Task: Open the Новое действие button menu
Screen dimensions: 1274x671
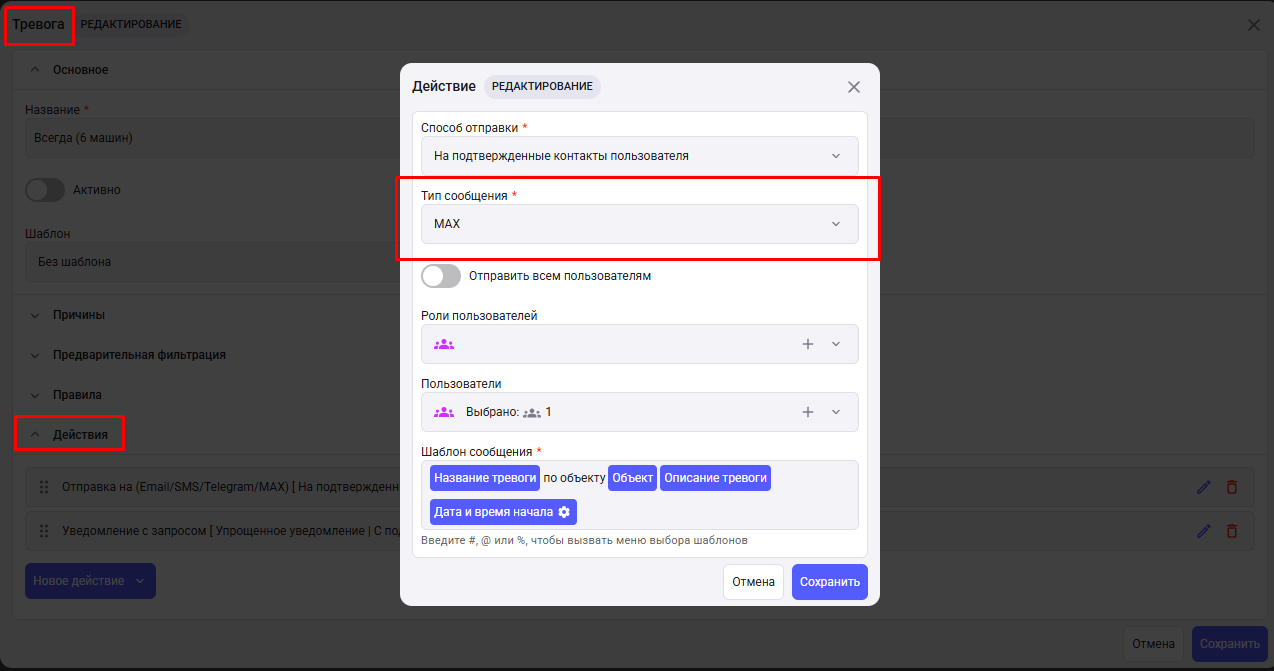Action: [90, 581]
